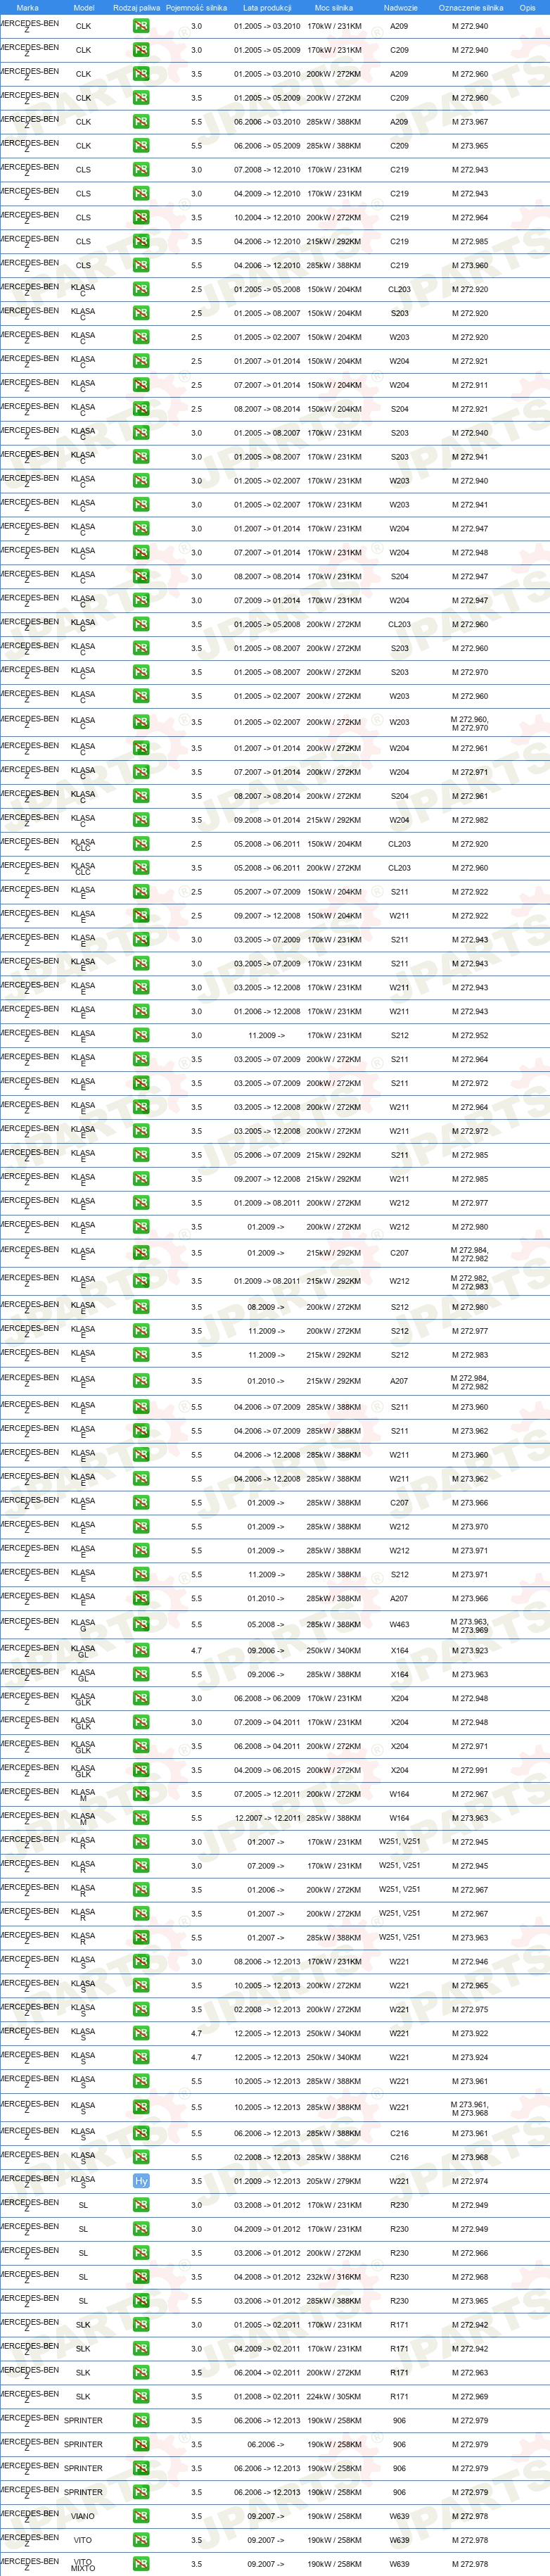Click engine code 'M 273.967'

point(470,122)
